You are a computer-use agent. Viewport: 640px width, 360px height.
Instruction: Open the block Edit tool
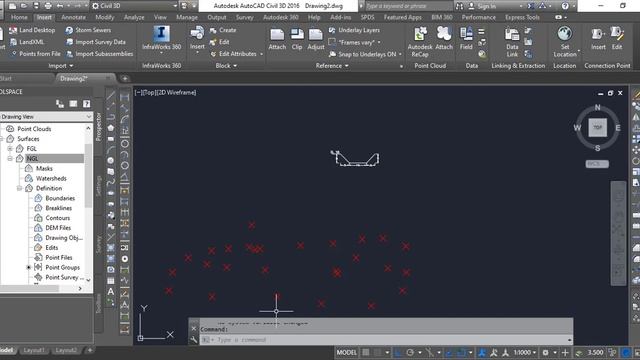tap(220, 42)
